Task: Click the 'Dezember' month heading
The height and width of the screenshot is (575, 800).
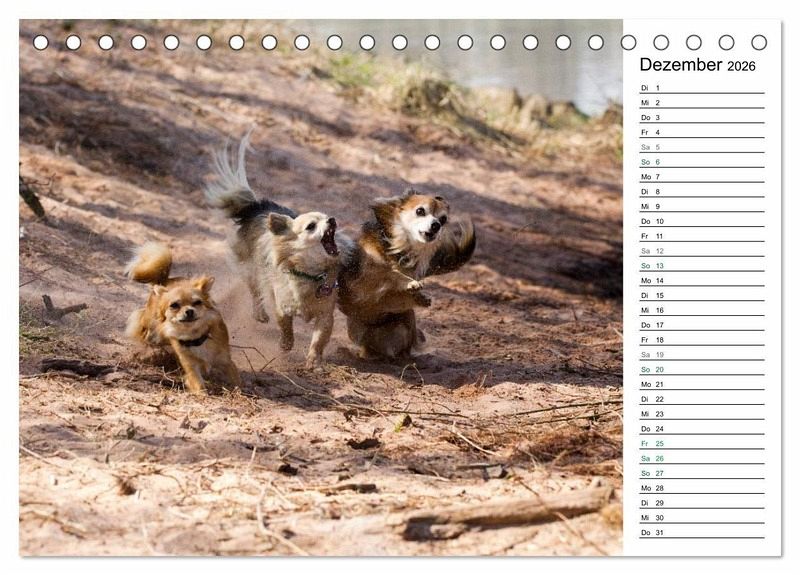Action: [x=680, y=65]
